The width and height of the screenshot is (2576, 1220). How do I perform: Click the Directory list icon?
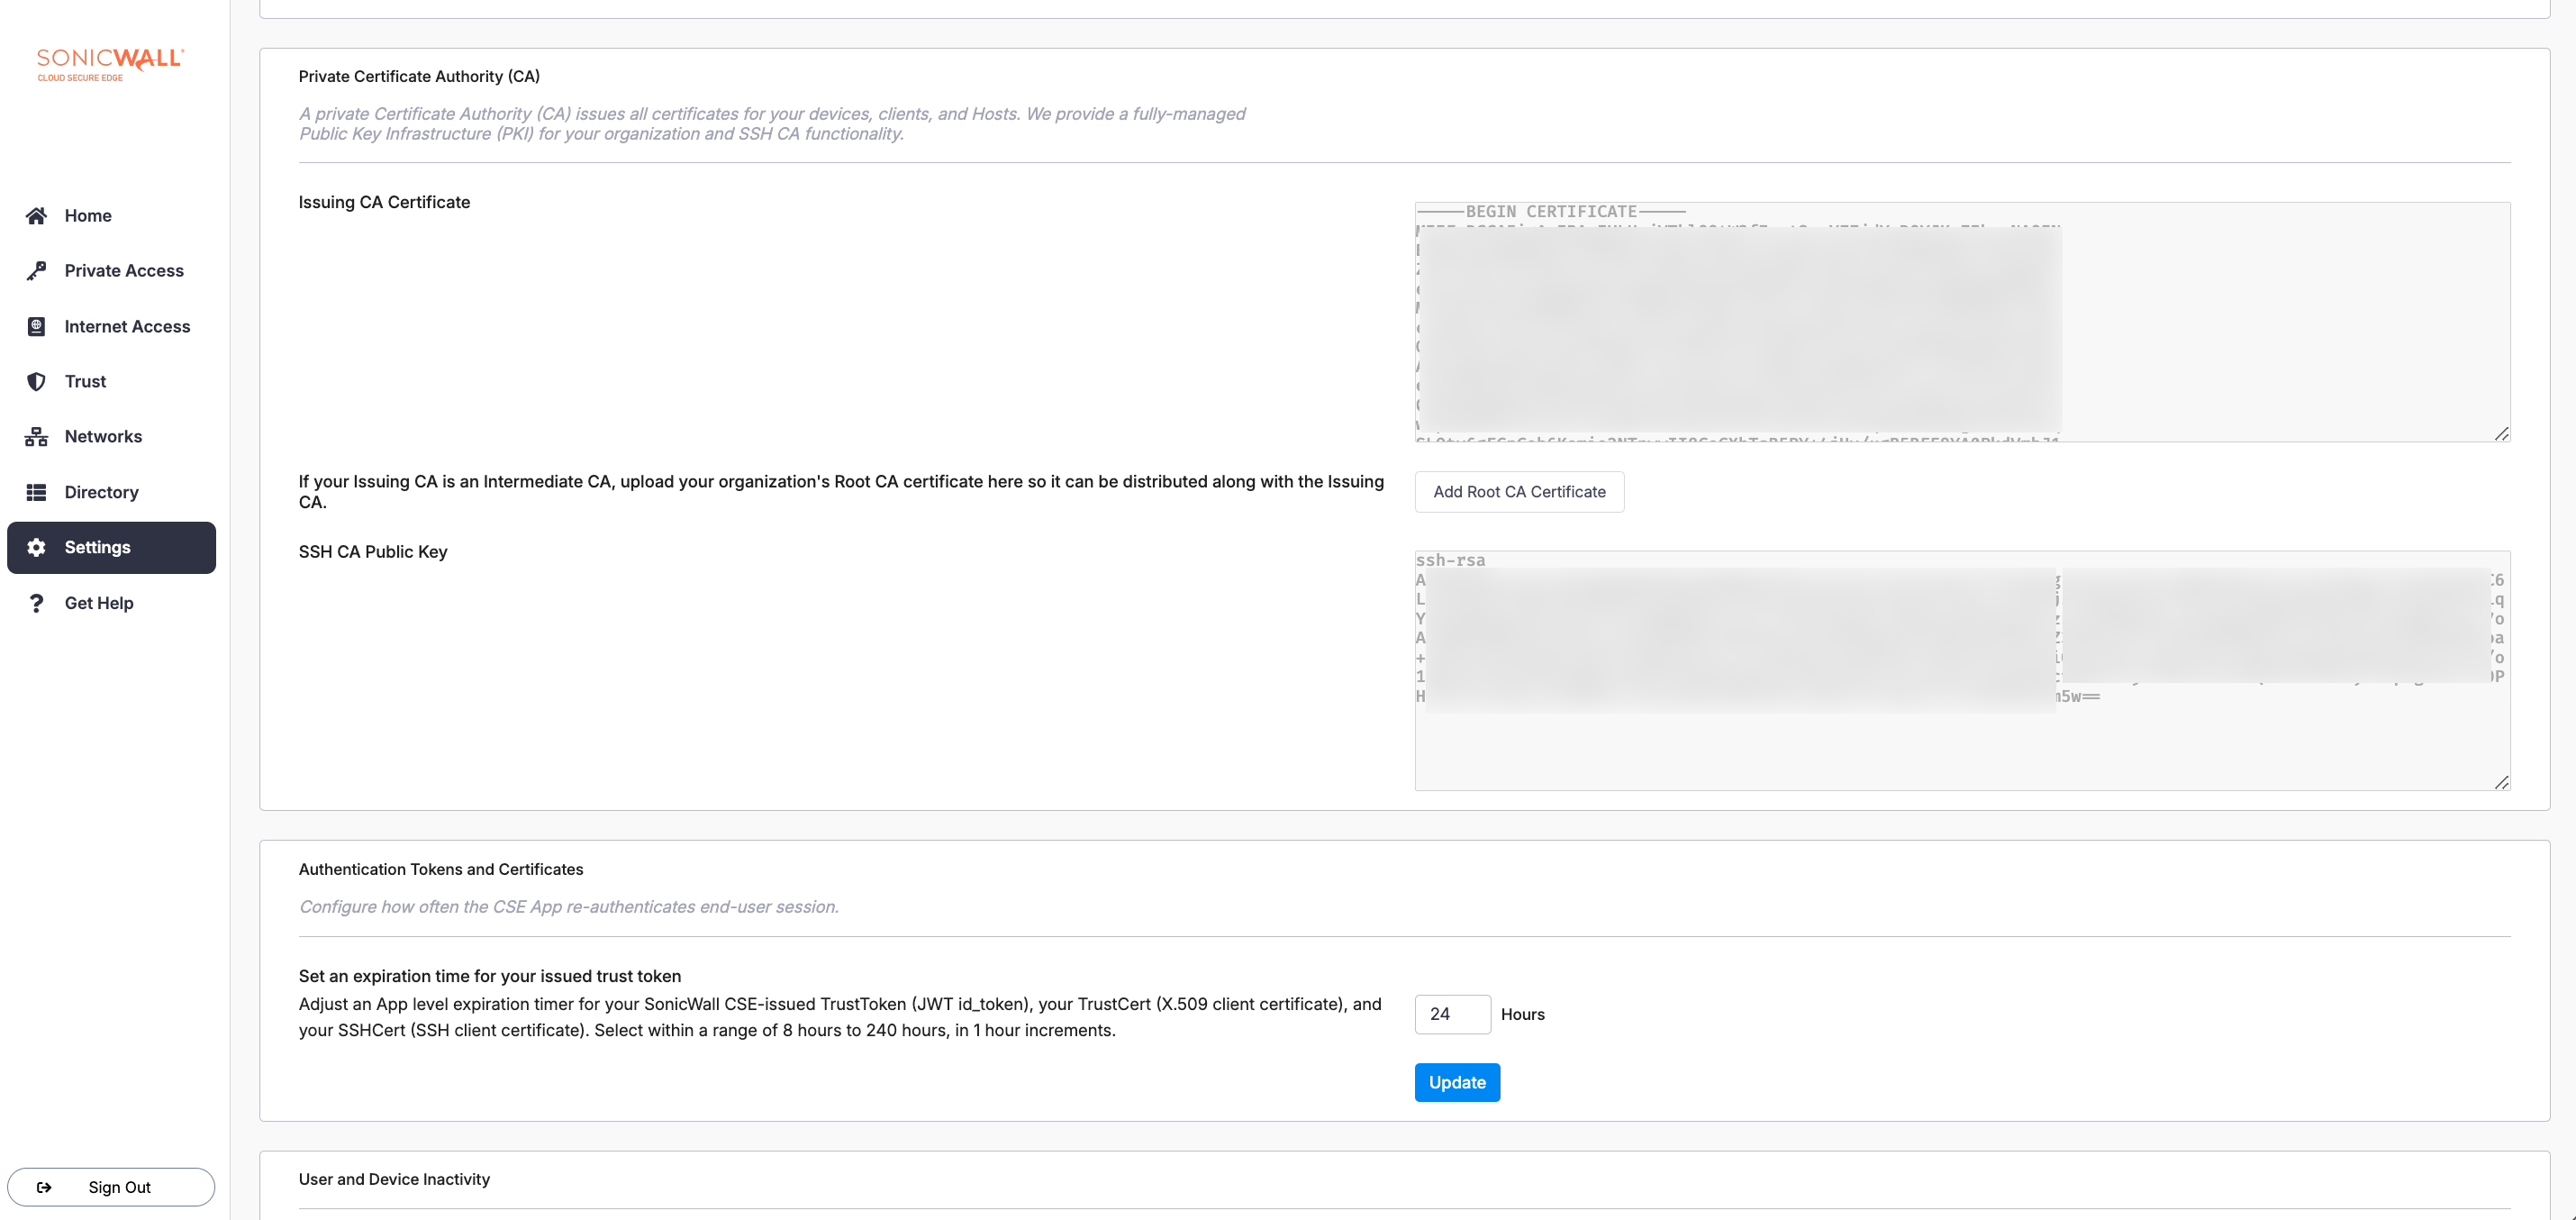(37, 492)
